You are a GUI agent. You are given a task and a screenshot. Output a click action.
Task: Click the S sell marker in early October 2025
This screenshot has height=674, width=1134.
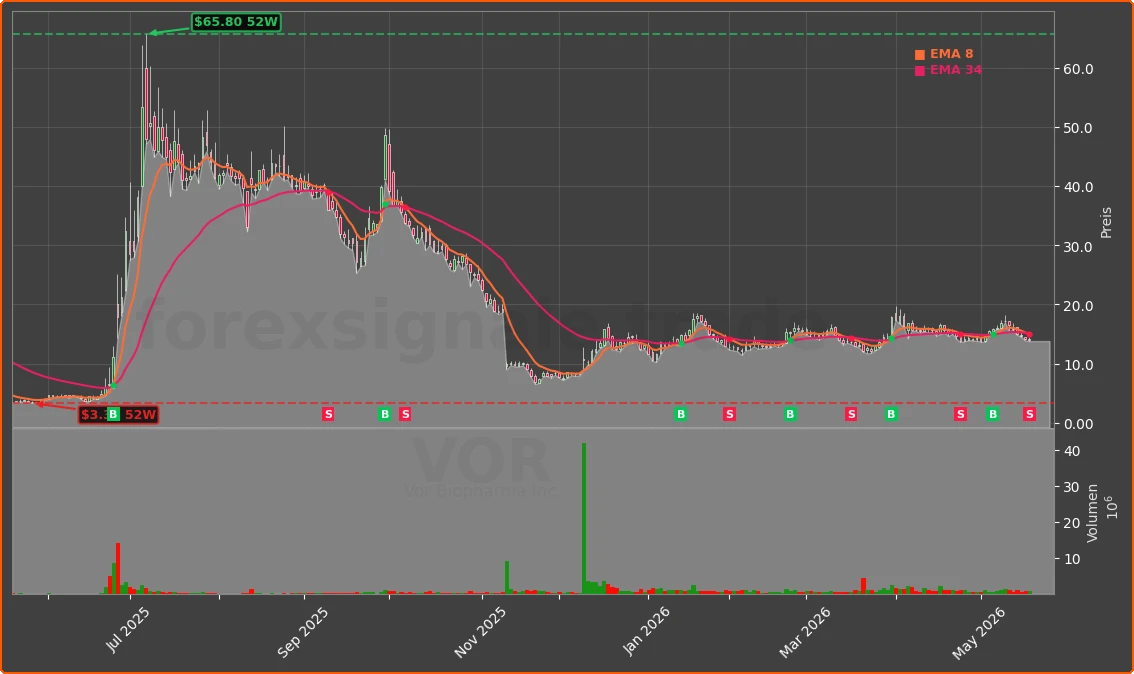405,414
